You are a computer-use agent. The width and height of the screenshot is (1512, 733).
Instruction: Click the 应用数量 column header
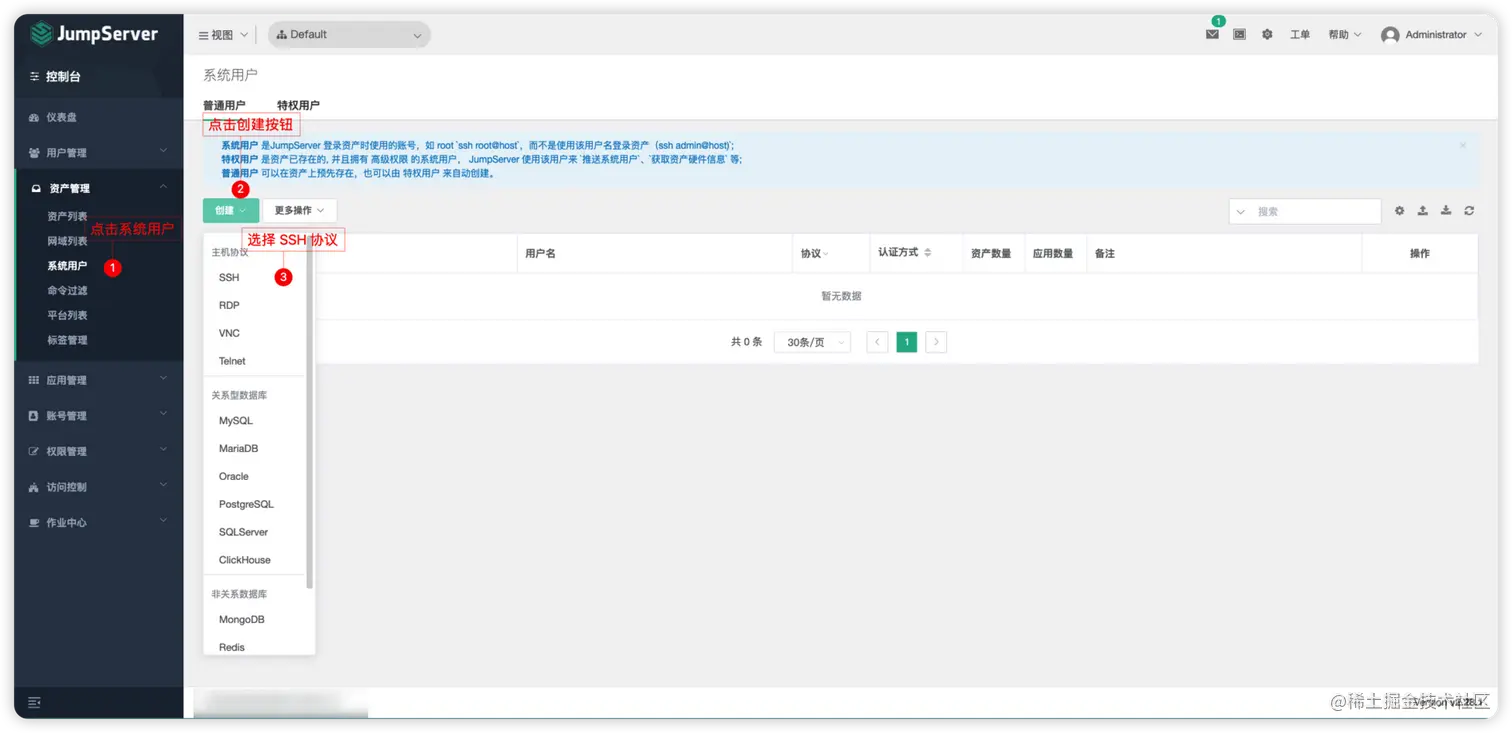[x=1053, y=254]
